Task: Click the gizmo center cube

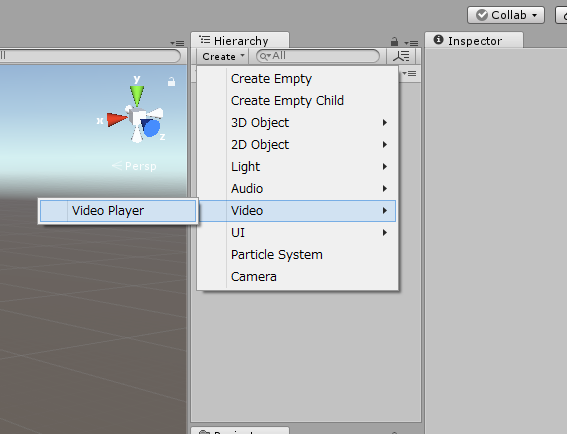Action: click(x=138, y=117)
